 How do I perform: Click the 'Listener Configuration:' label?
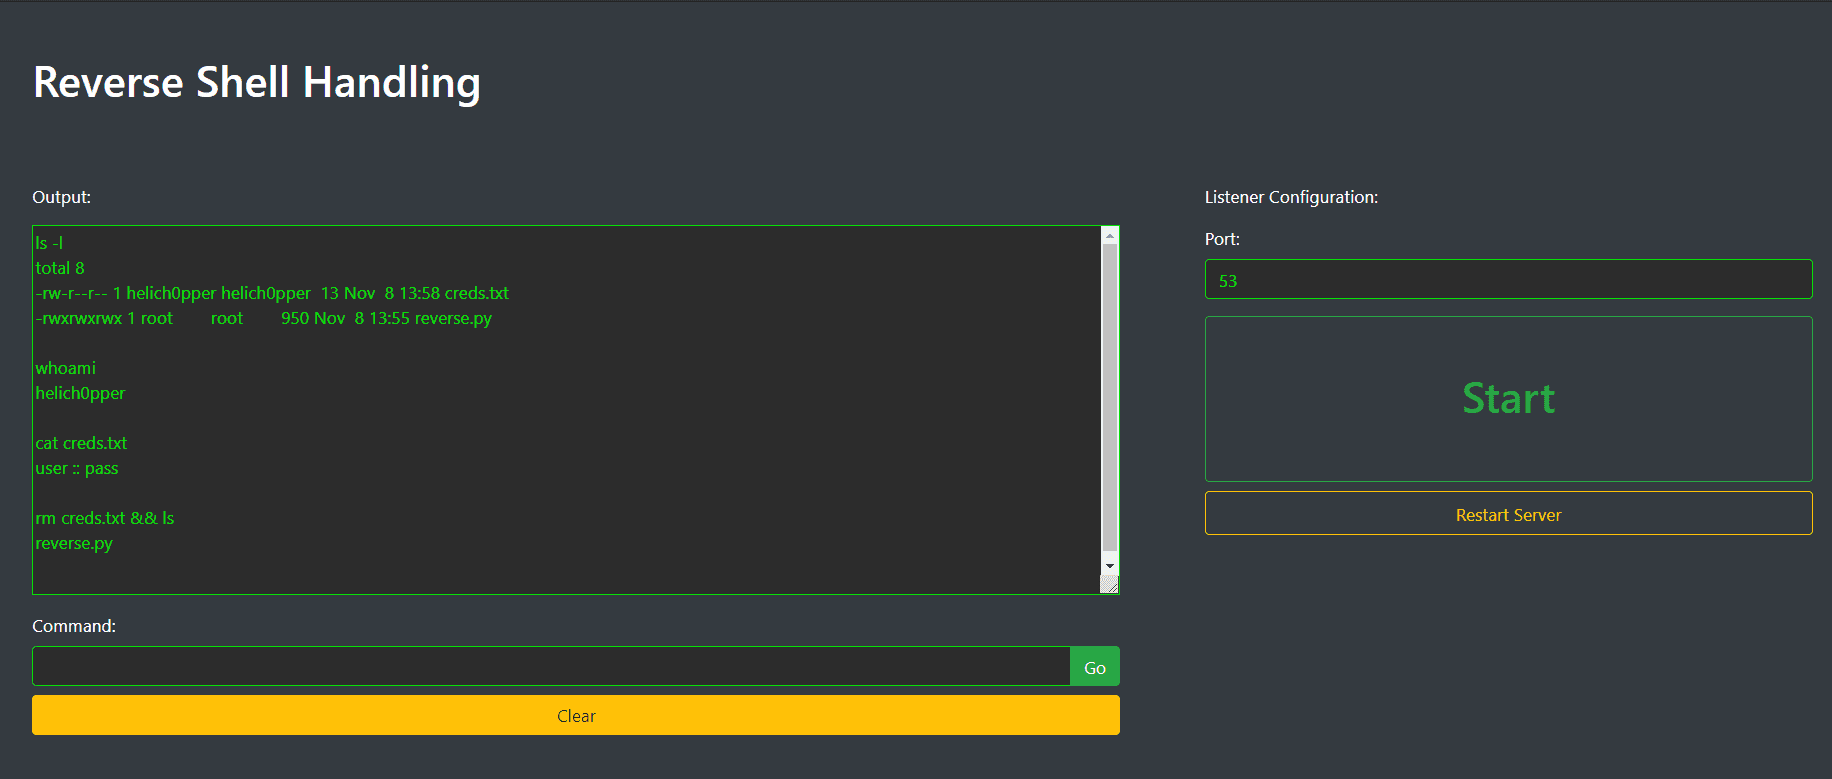tap(1291, 197)
